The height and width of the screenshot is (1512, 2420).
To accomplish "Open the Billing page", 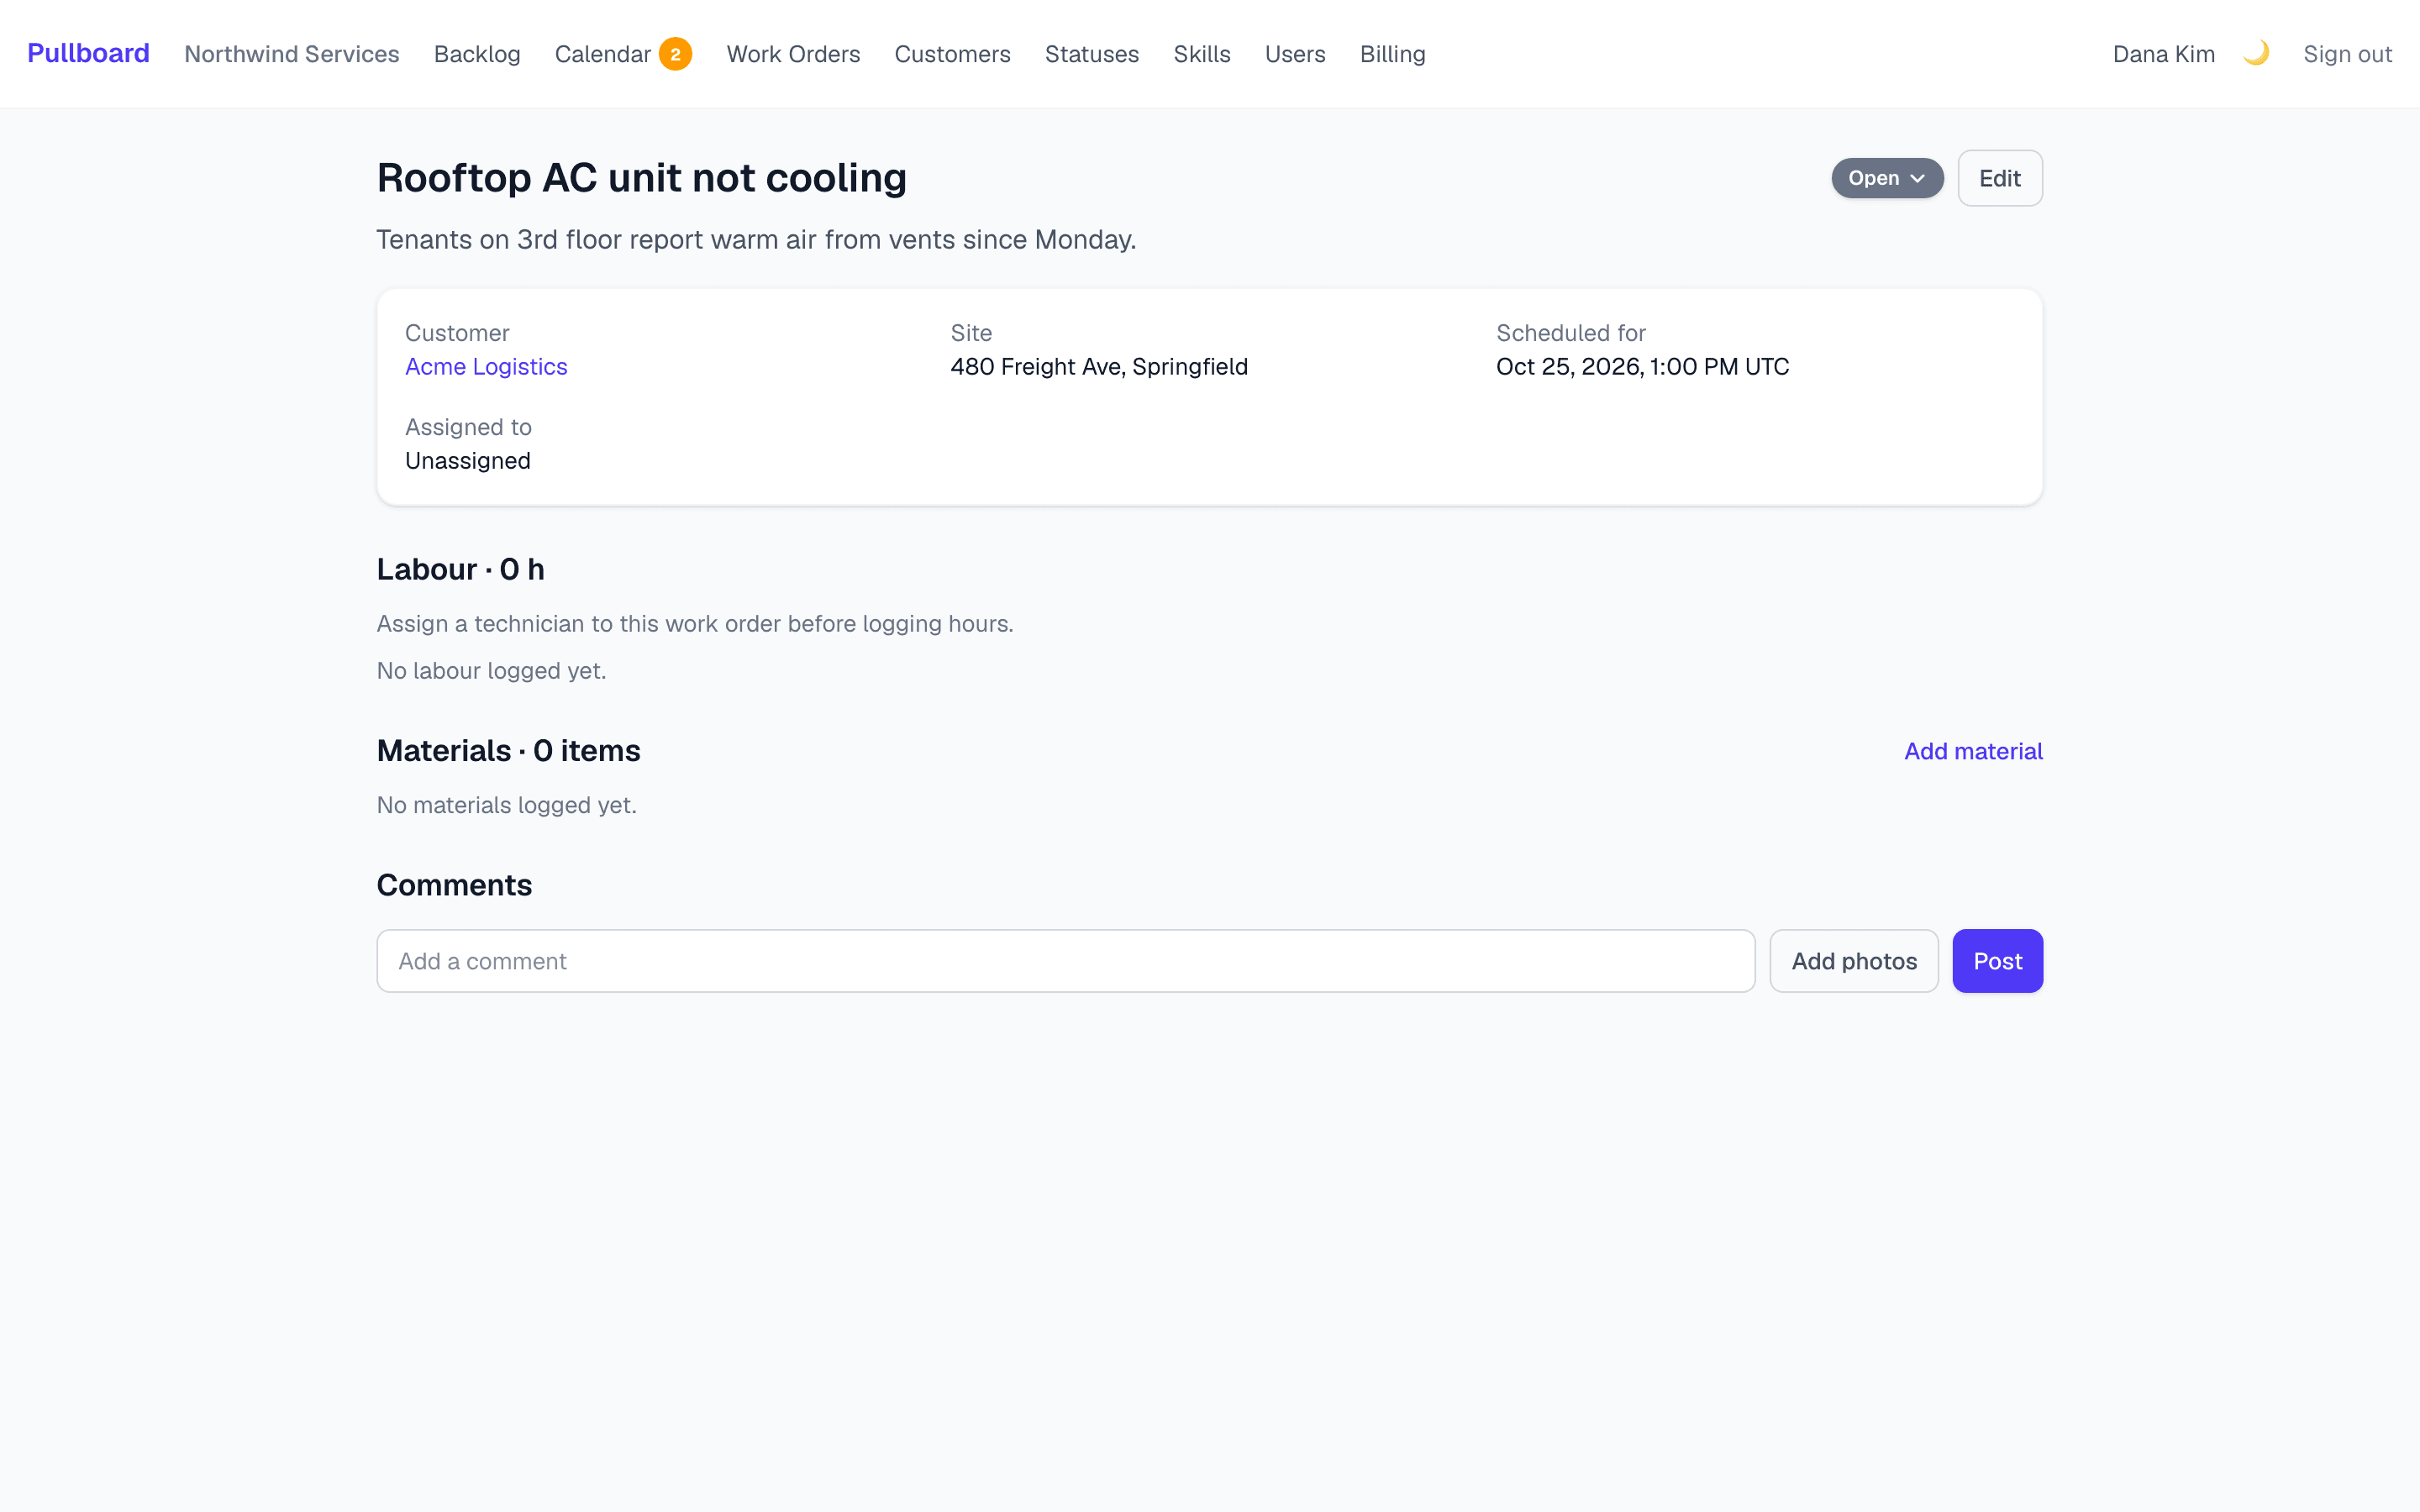I will tap(1393, 54).
